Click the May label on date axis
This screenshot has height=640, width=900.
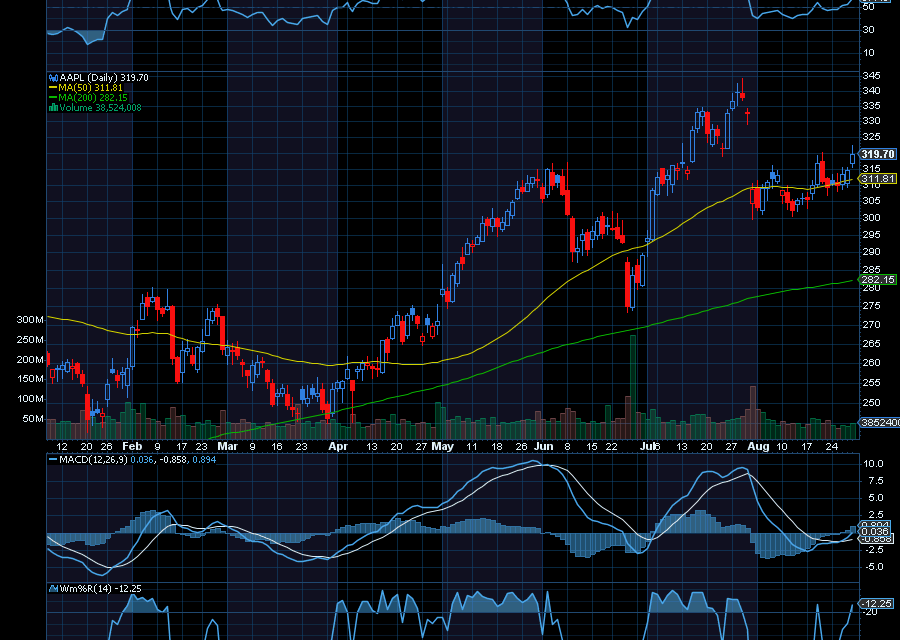point(443,446)
